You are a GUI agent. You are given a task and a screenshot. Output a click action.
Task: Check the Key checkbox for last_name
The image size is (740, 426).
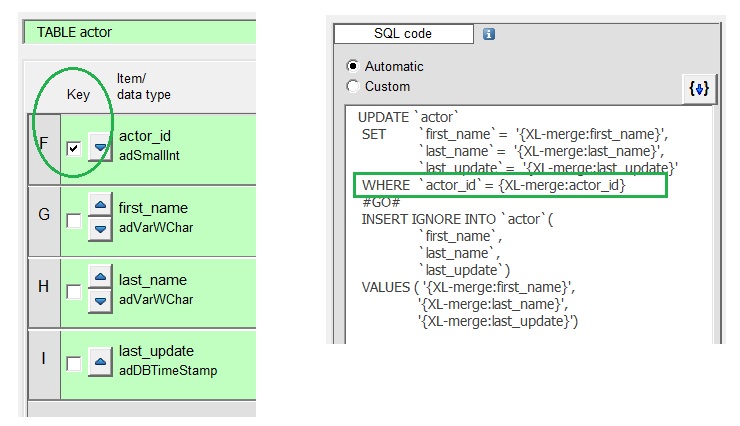tap(73, 292)
